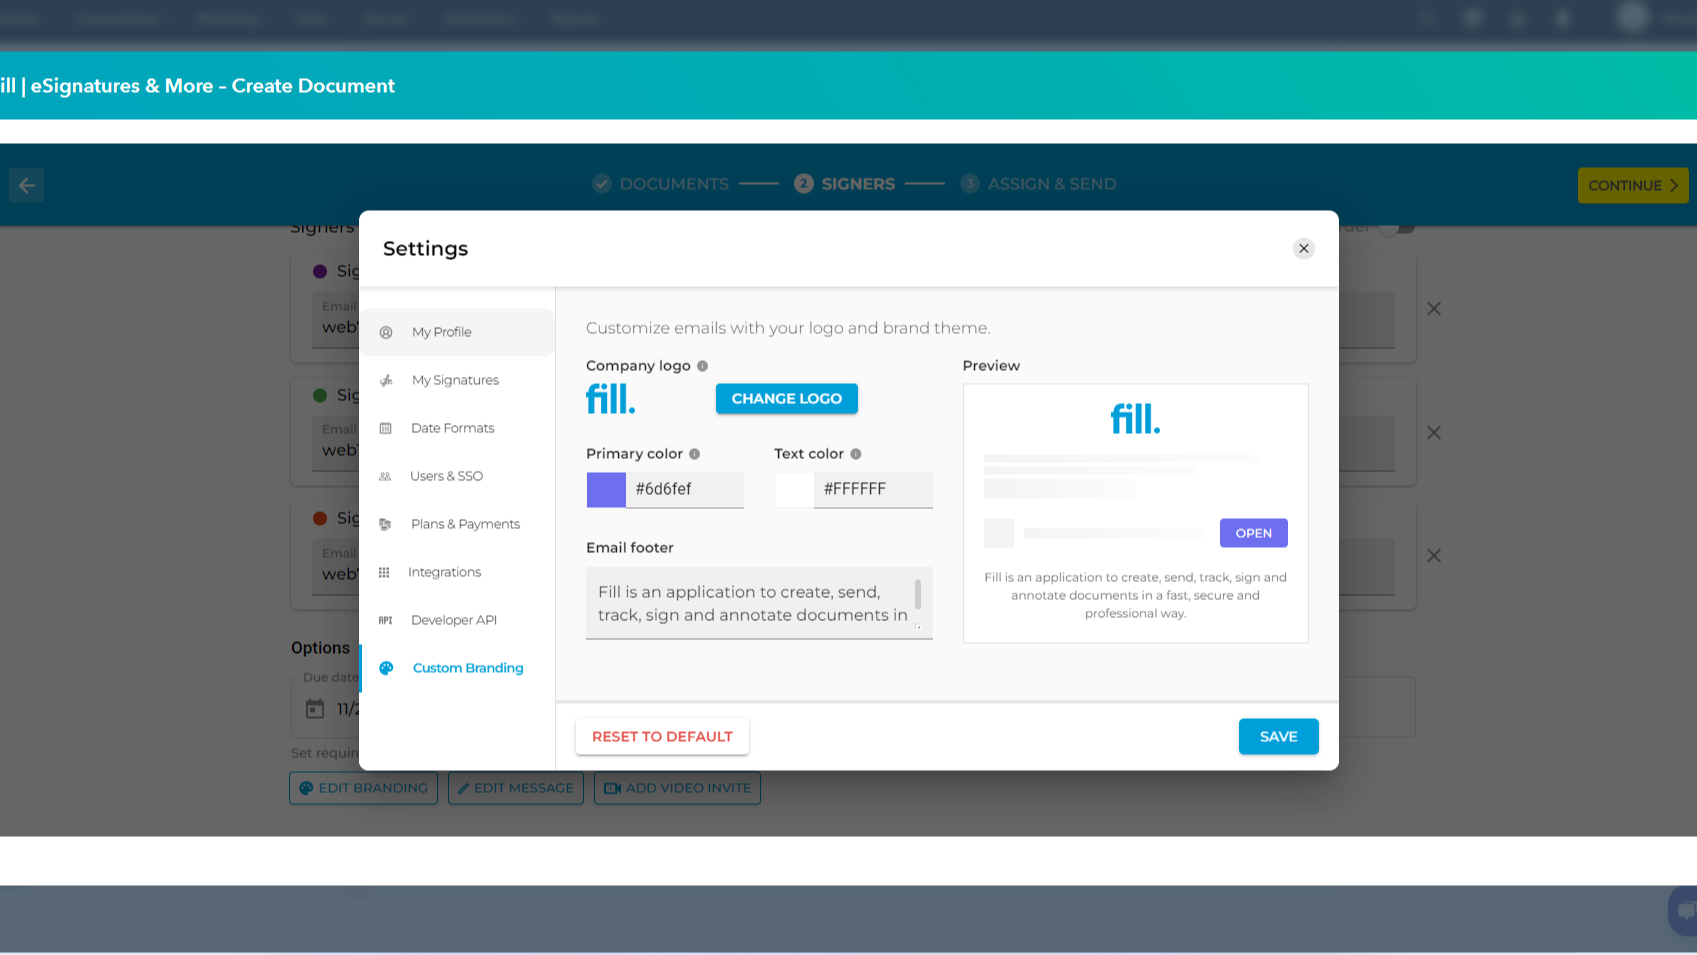Viewport: 1697px width, 955px height.
Task: Click the Text color info icon
Action: point(855,454)
